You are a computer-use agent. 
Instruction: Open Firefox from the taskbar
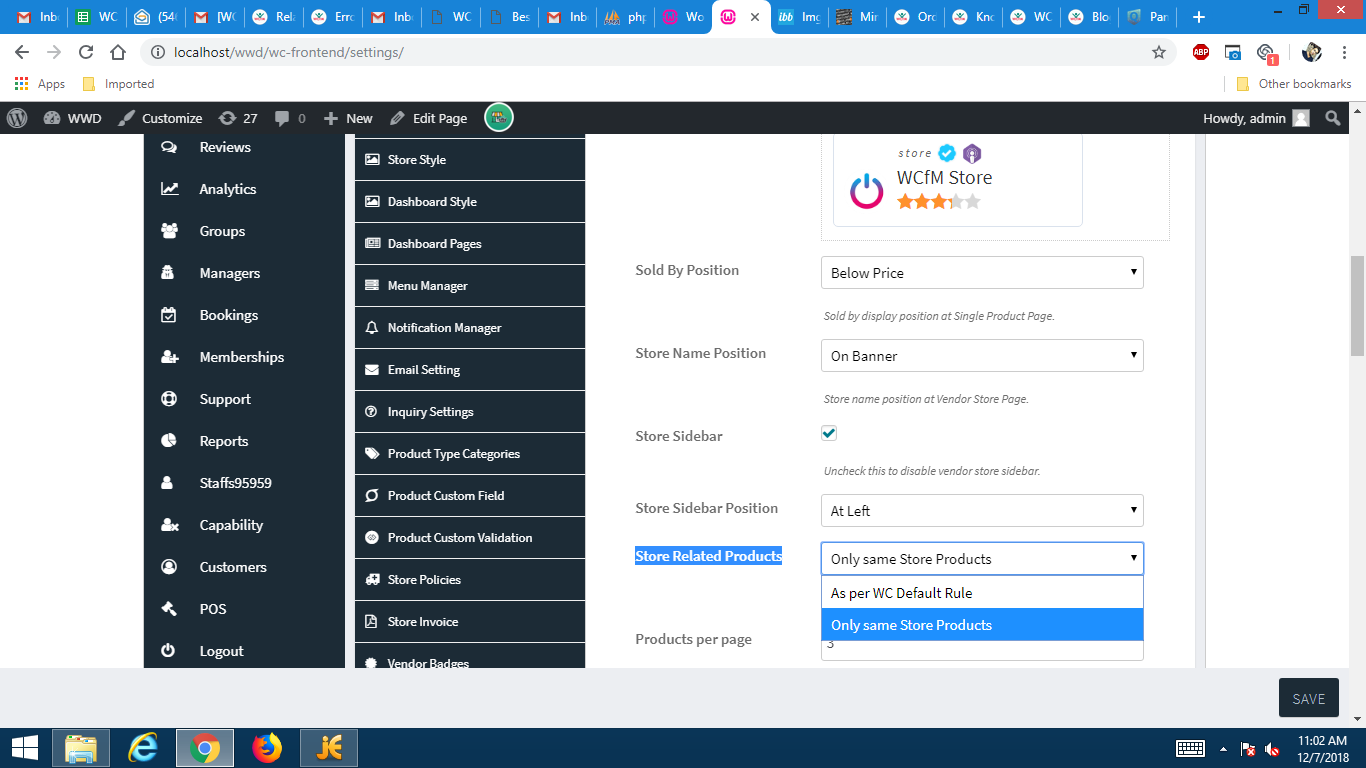pyautogui.click(x=267, y=748)
